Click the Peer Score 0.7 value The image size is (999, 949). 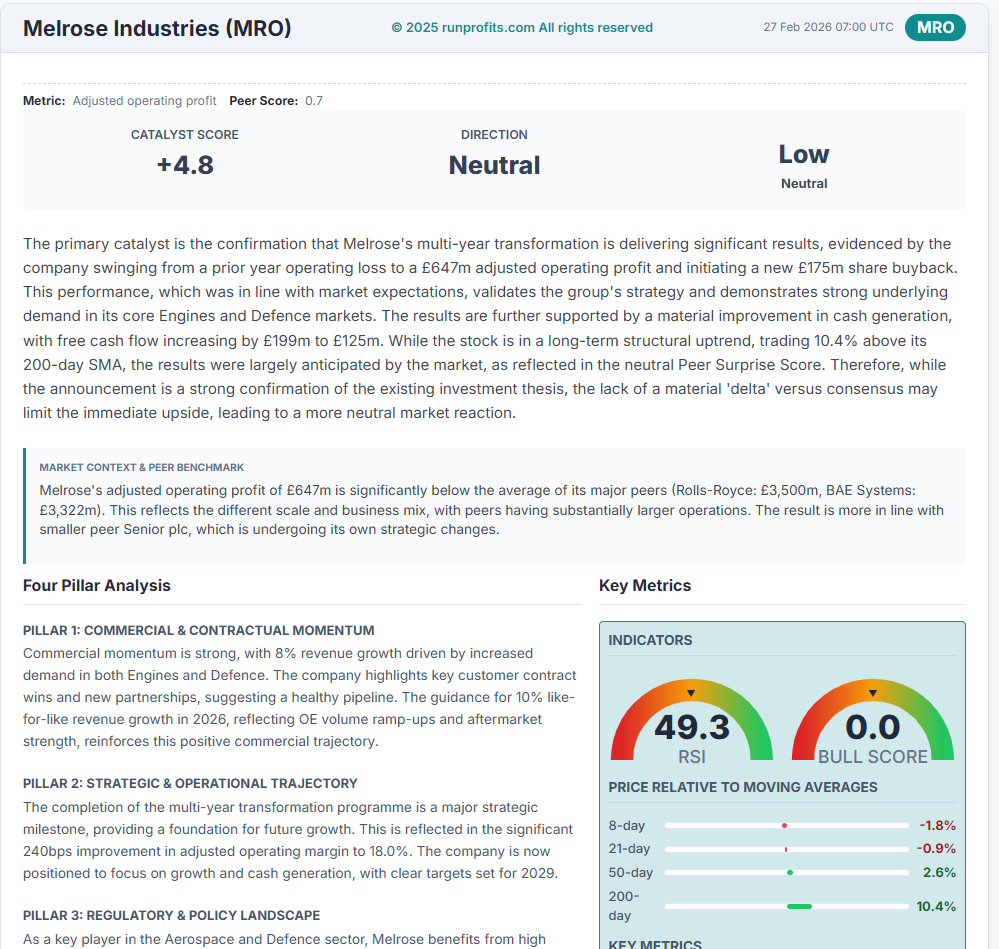[313, 101]
